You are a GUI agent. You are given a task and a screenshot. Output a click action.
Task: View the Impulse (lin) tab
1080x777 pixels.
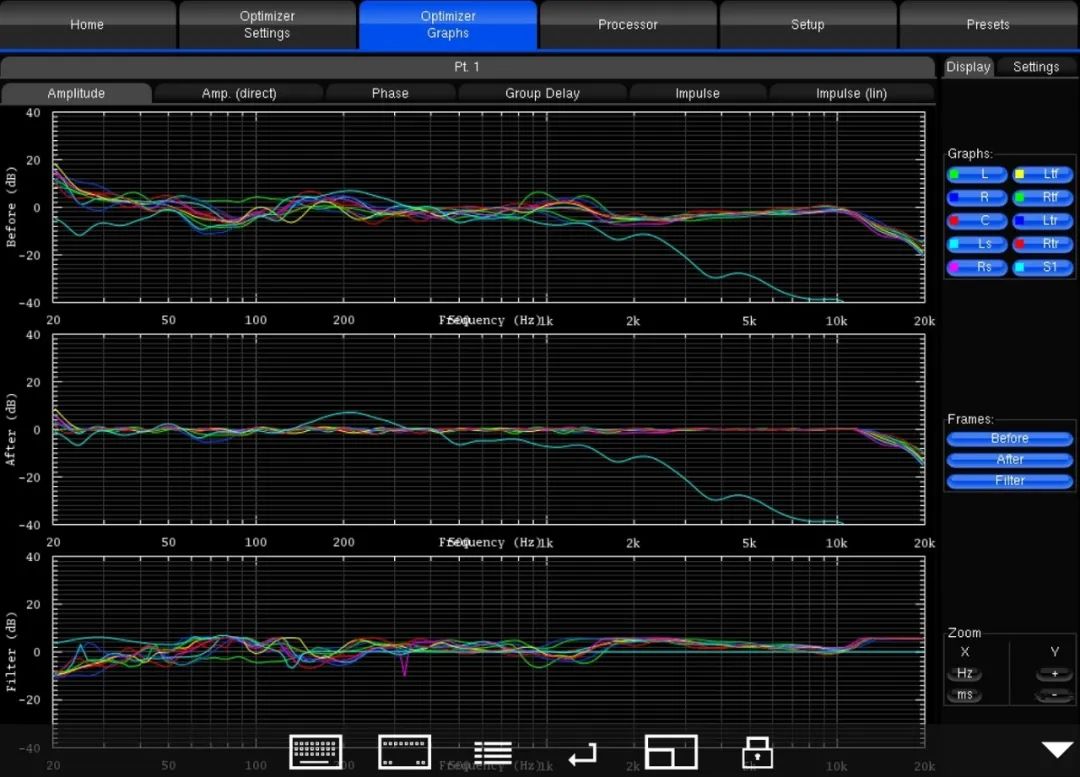click(852, 94)
